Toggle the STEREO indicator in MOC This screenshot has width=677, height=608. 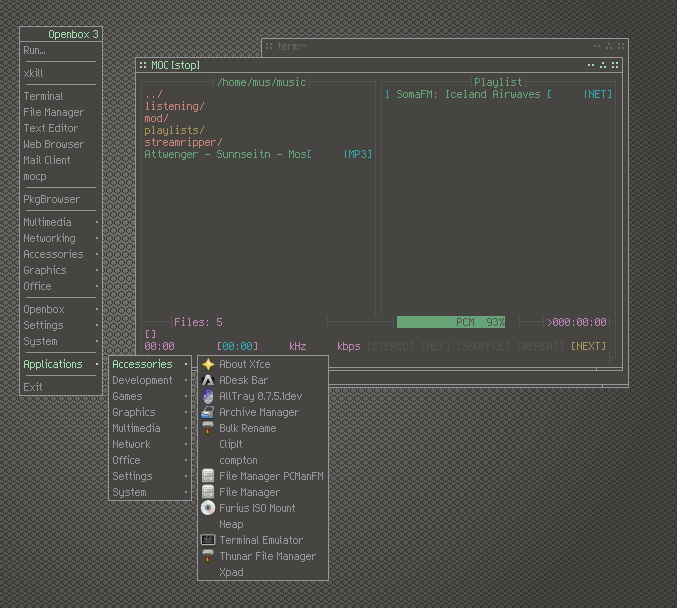pyautogui.click(x=390, y=346)
